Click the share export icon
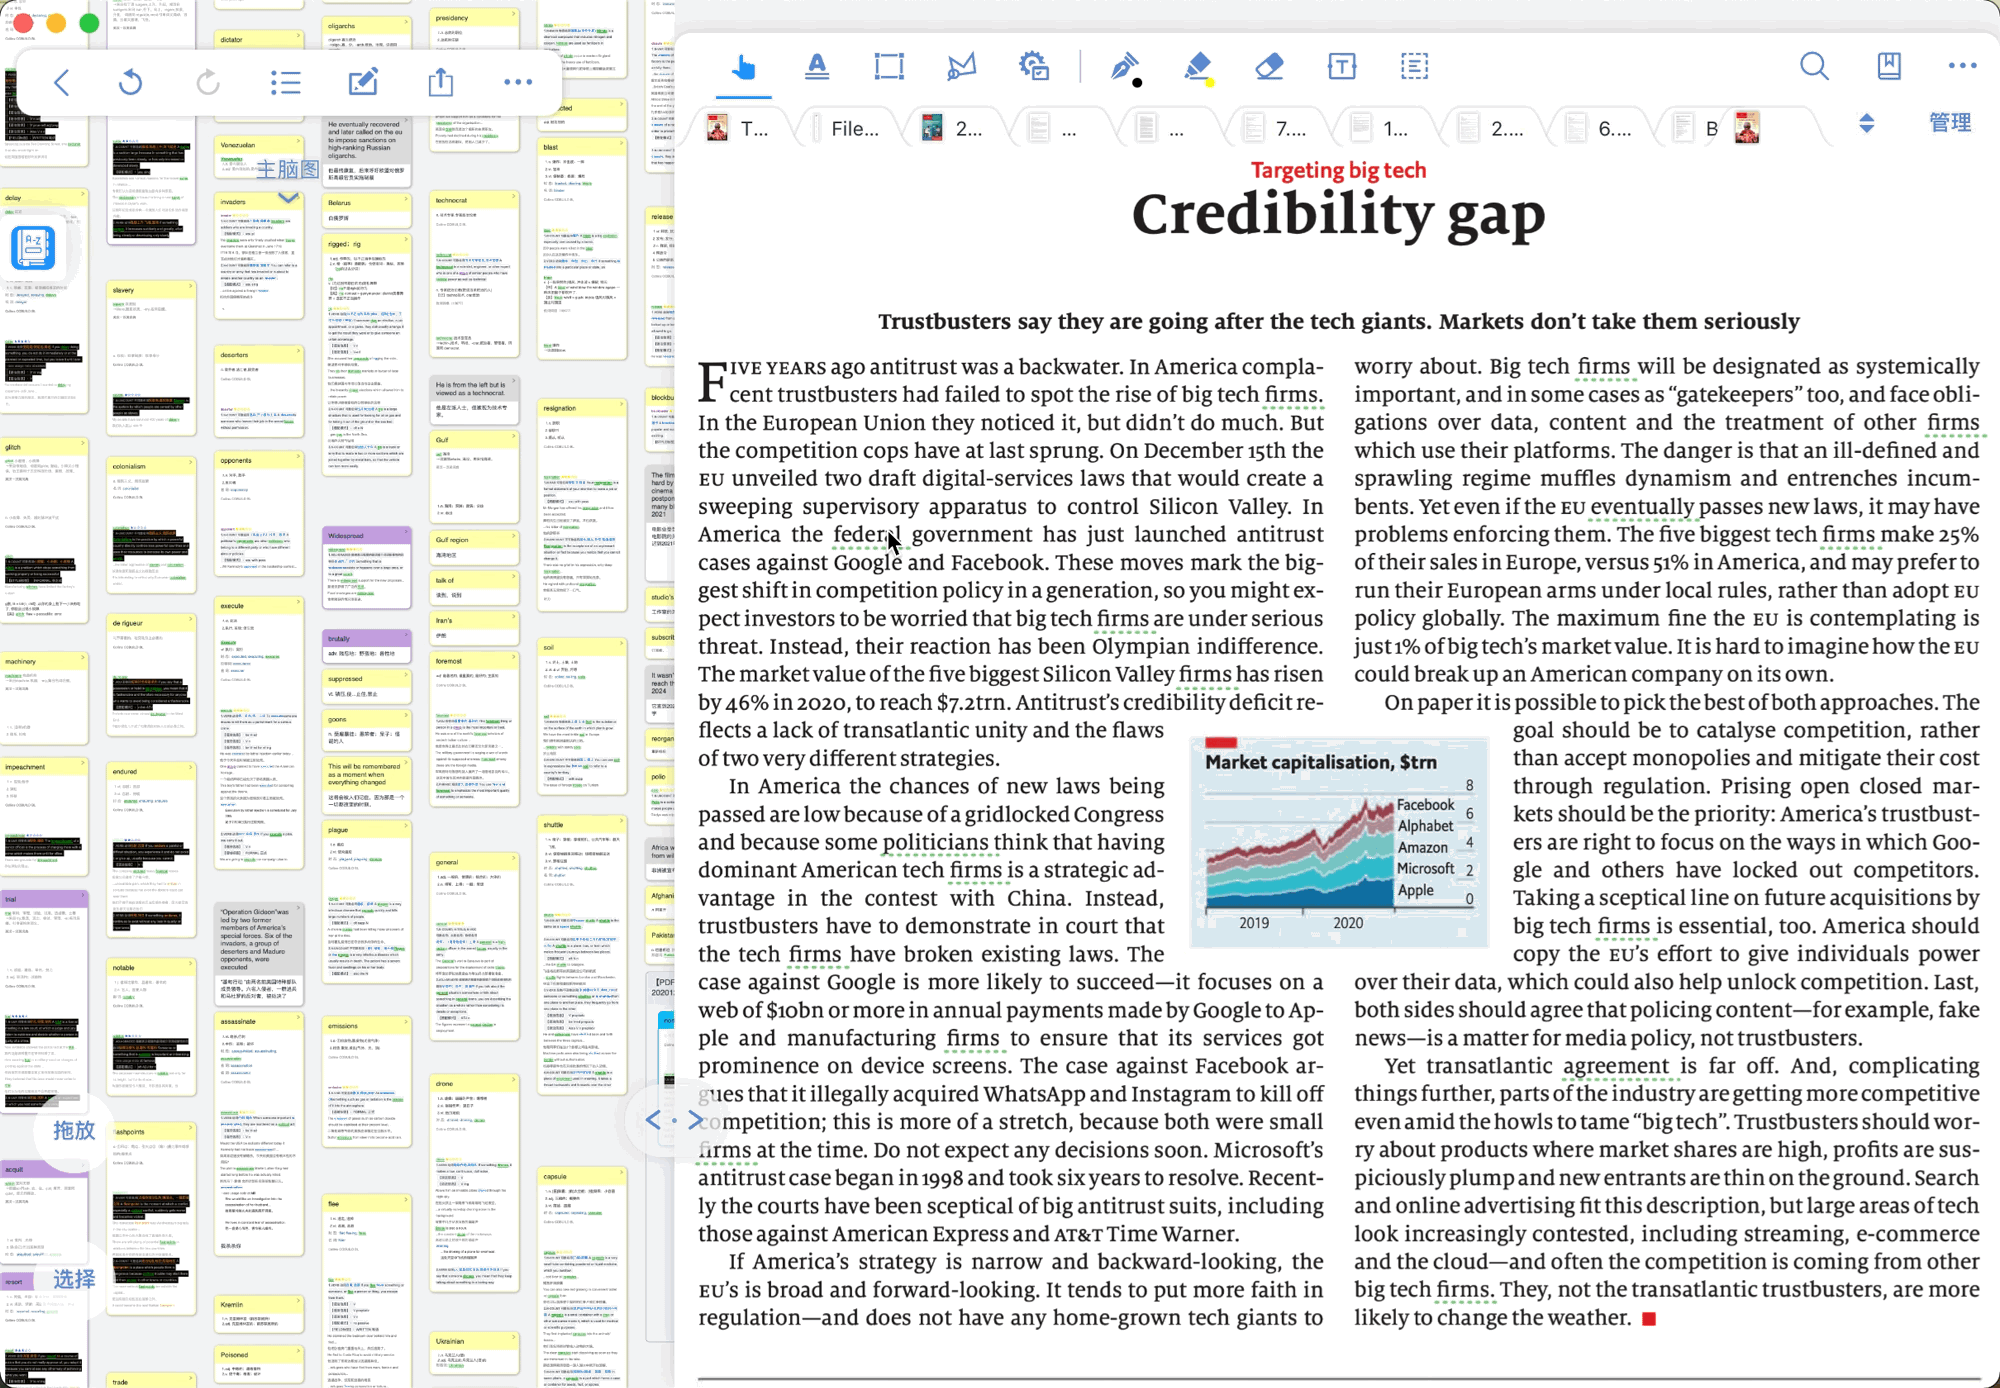This screenshot has height=1388, width=2000. click(x=441, y=82)
